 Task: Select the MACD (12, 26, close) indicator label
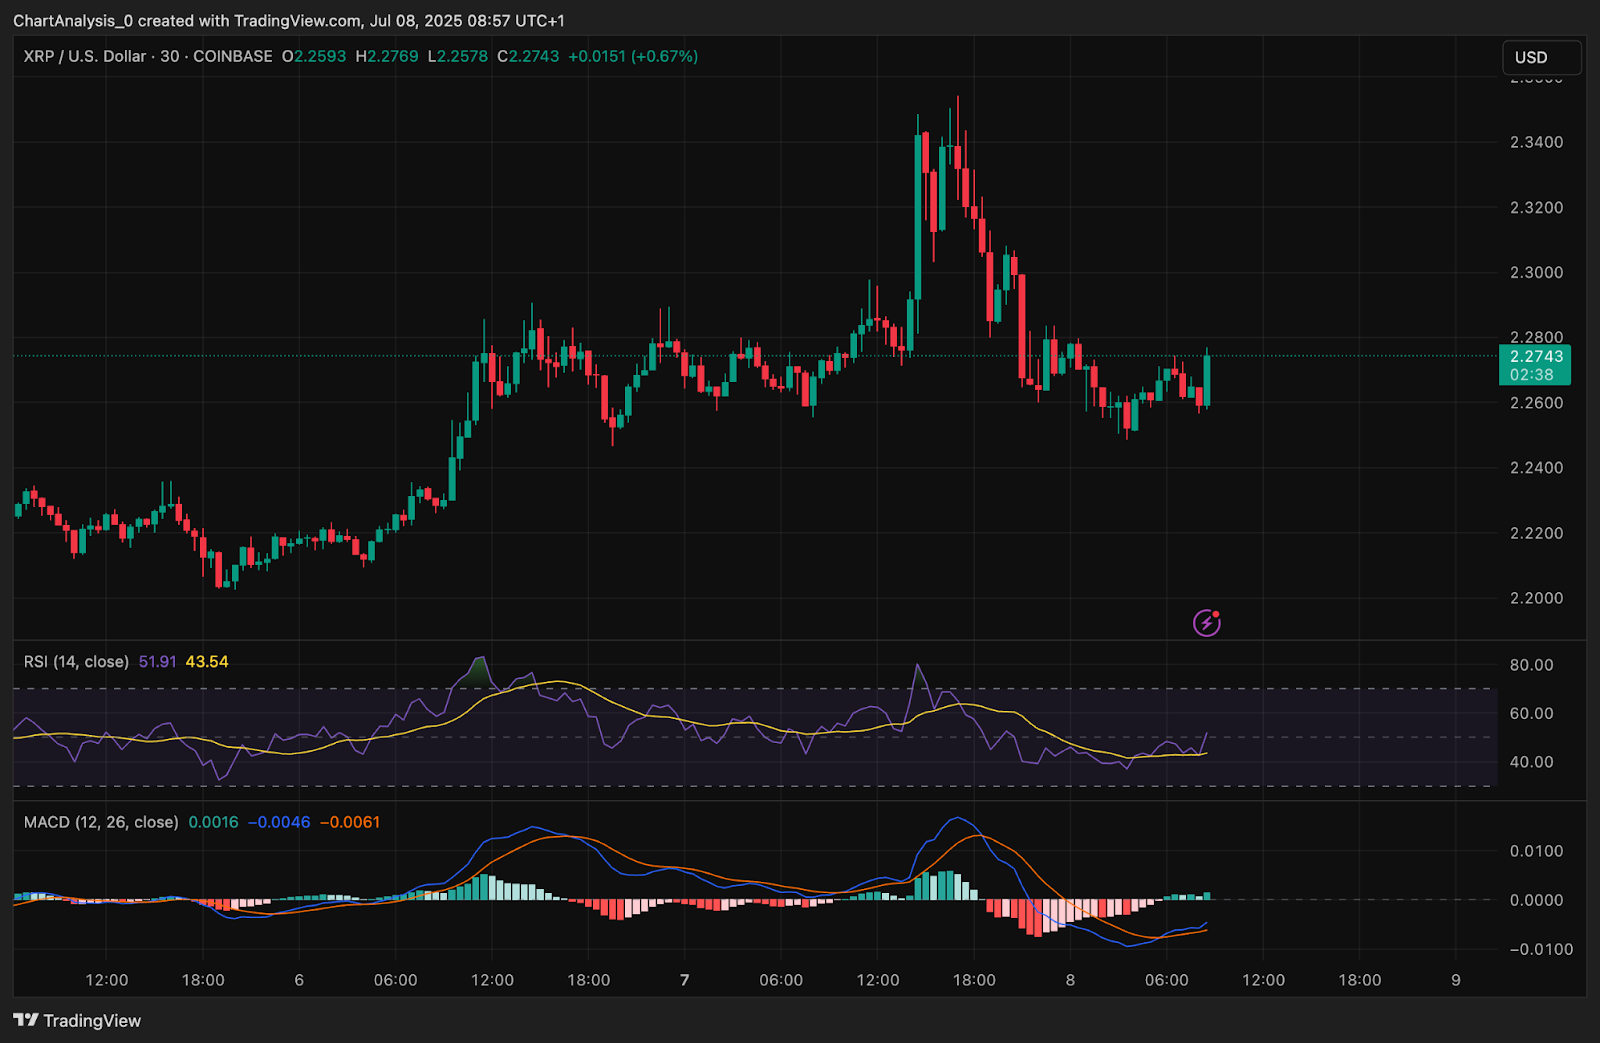coord(101,822)
